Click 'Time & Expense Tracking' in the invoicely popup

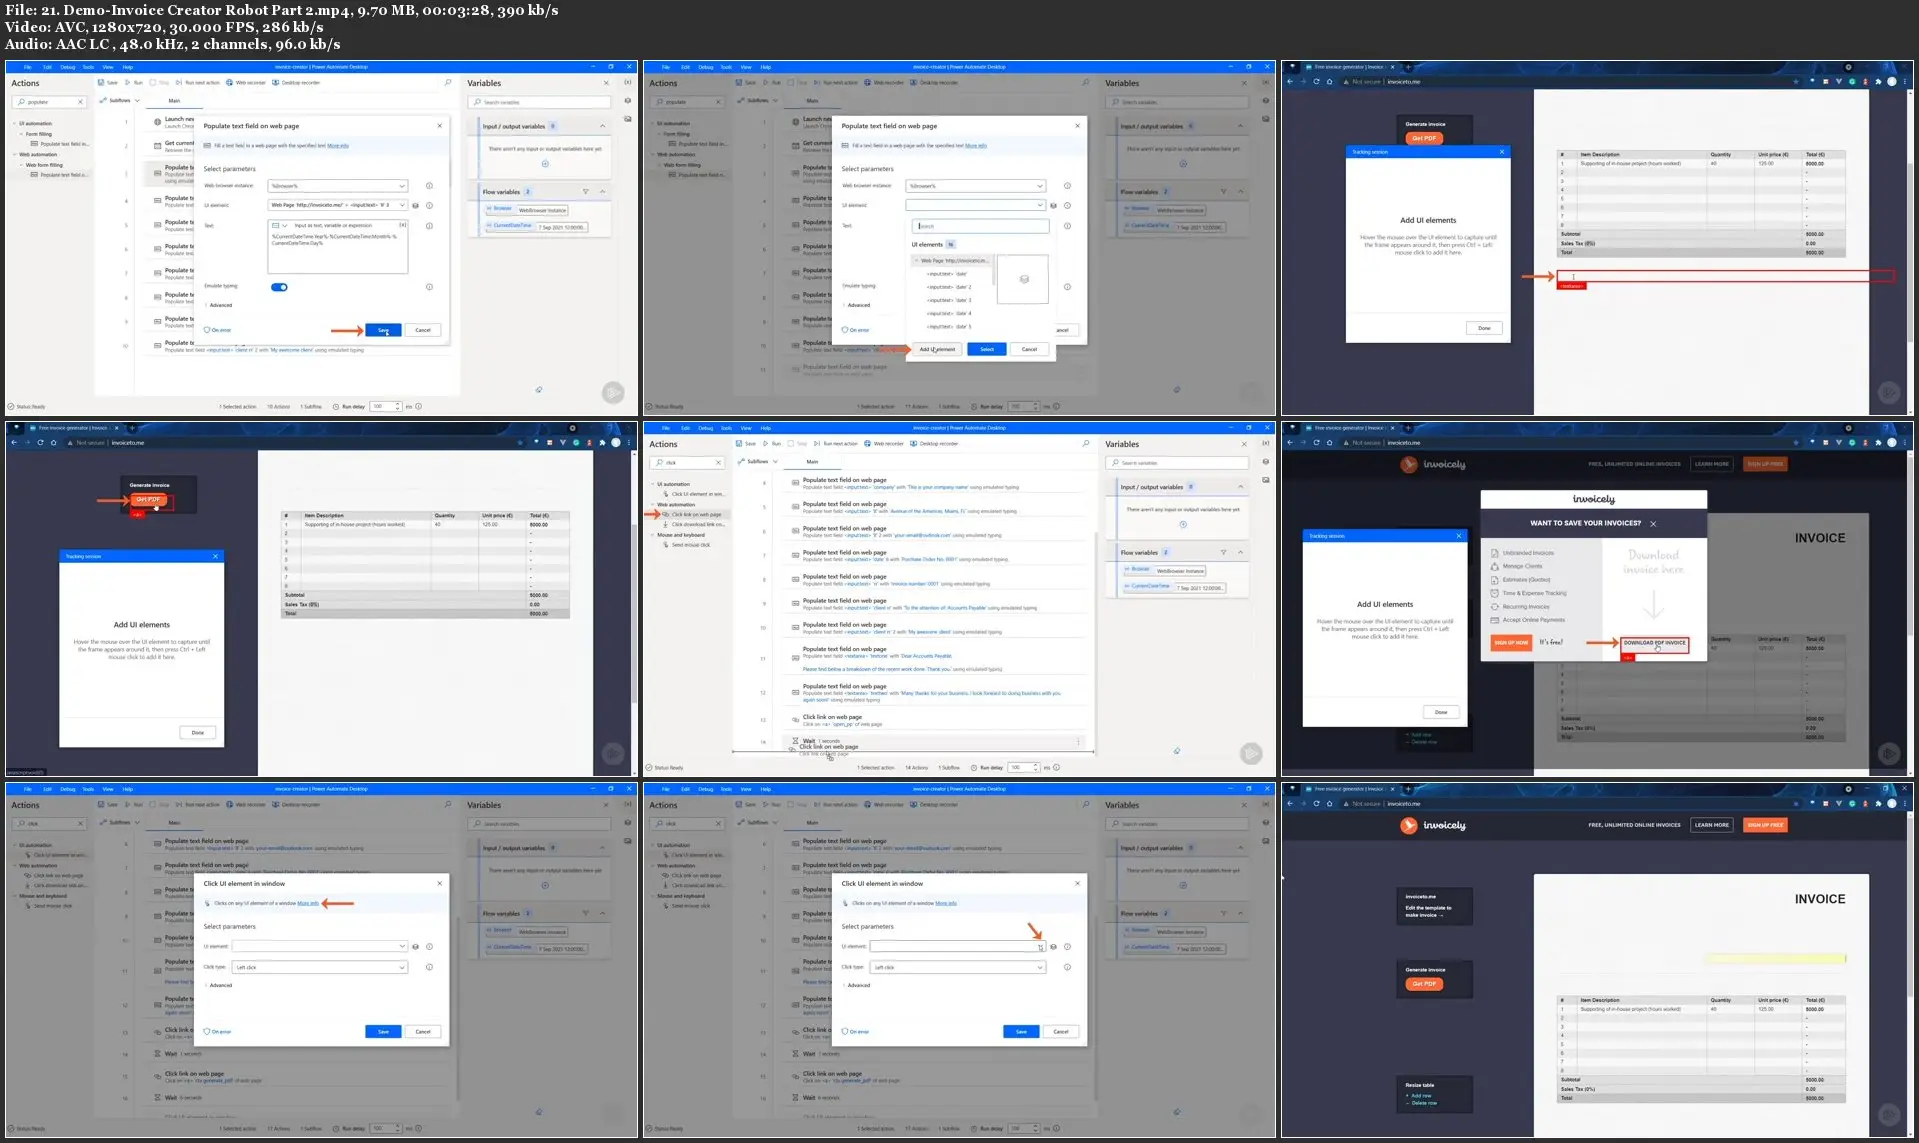pyautogui.click(x=1534, y=593)
